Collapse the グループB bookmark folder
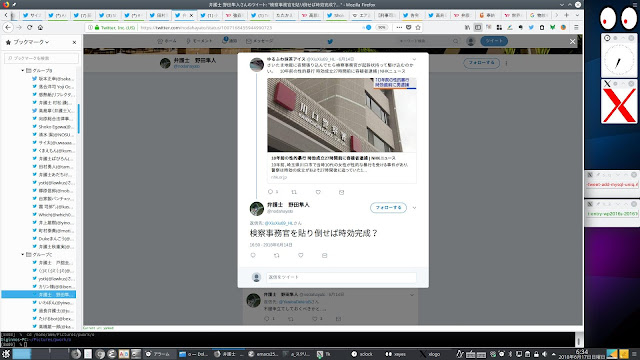640x360 pixels. [23, 71]
